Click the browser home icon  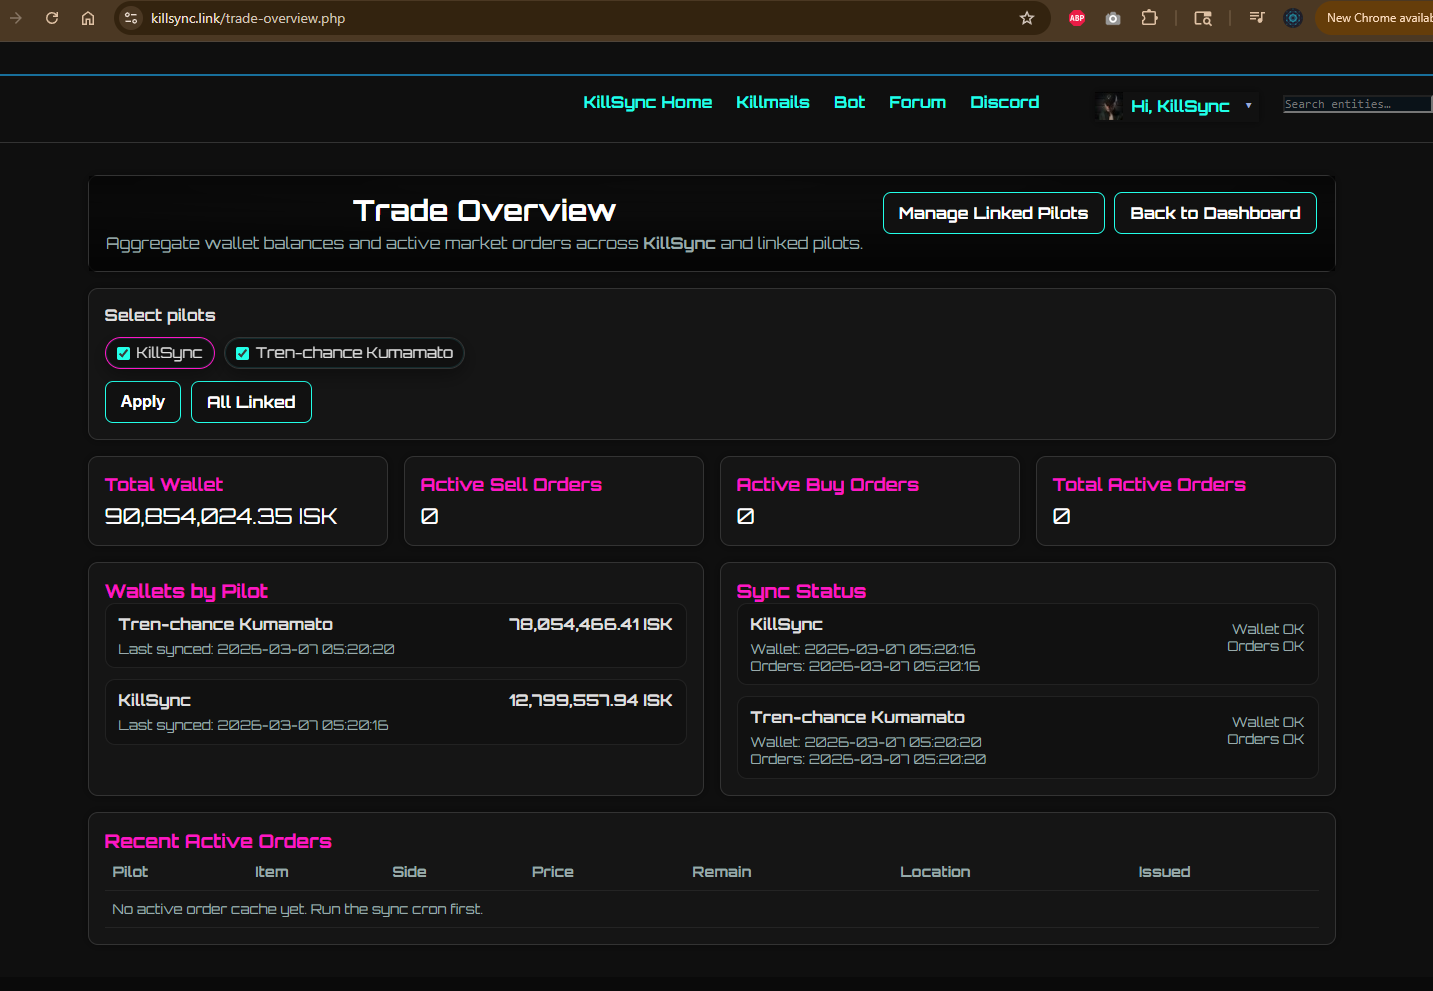point(88,18)
